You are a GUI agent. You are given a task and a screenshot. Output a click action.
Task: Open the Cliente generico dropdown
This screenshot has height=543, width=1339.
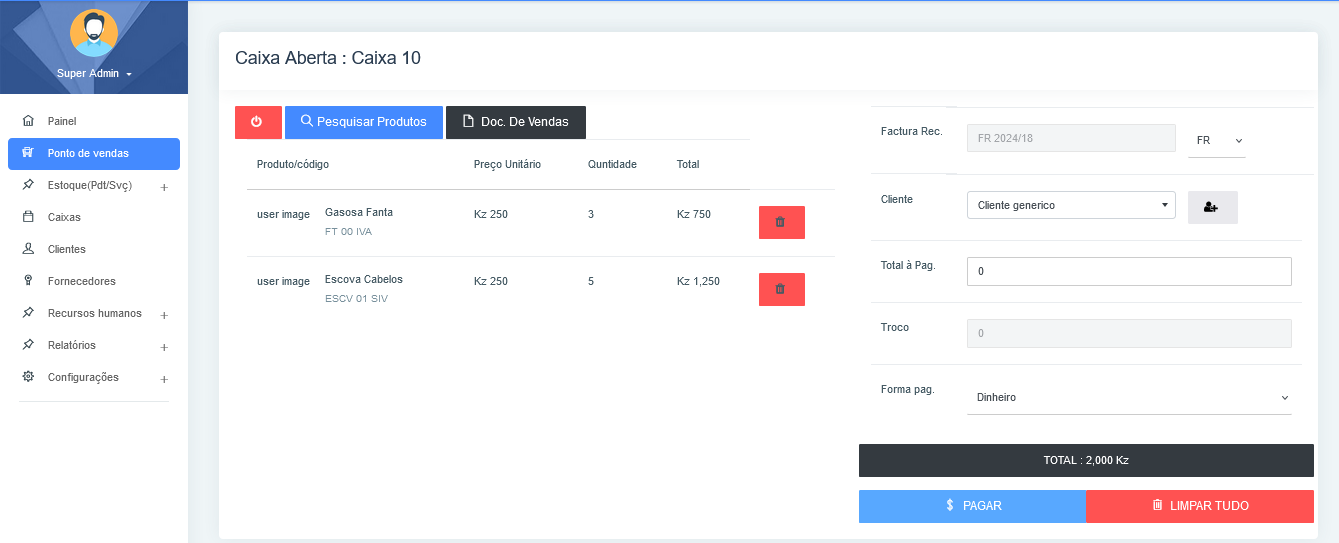pos(1070,205)
